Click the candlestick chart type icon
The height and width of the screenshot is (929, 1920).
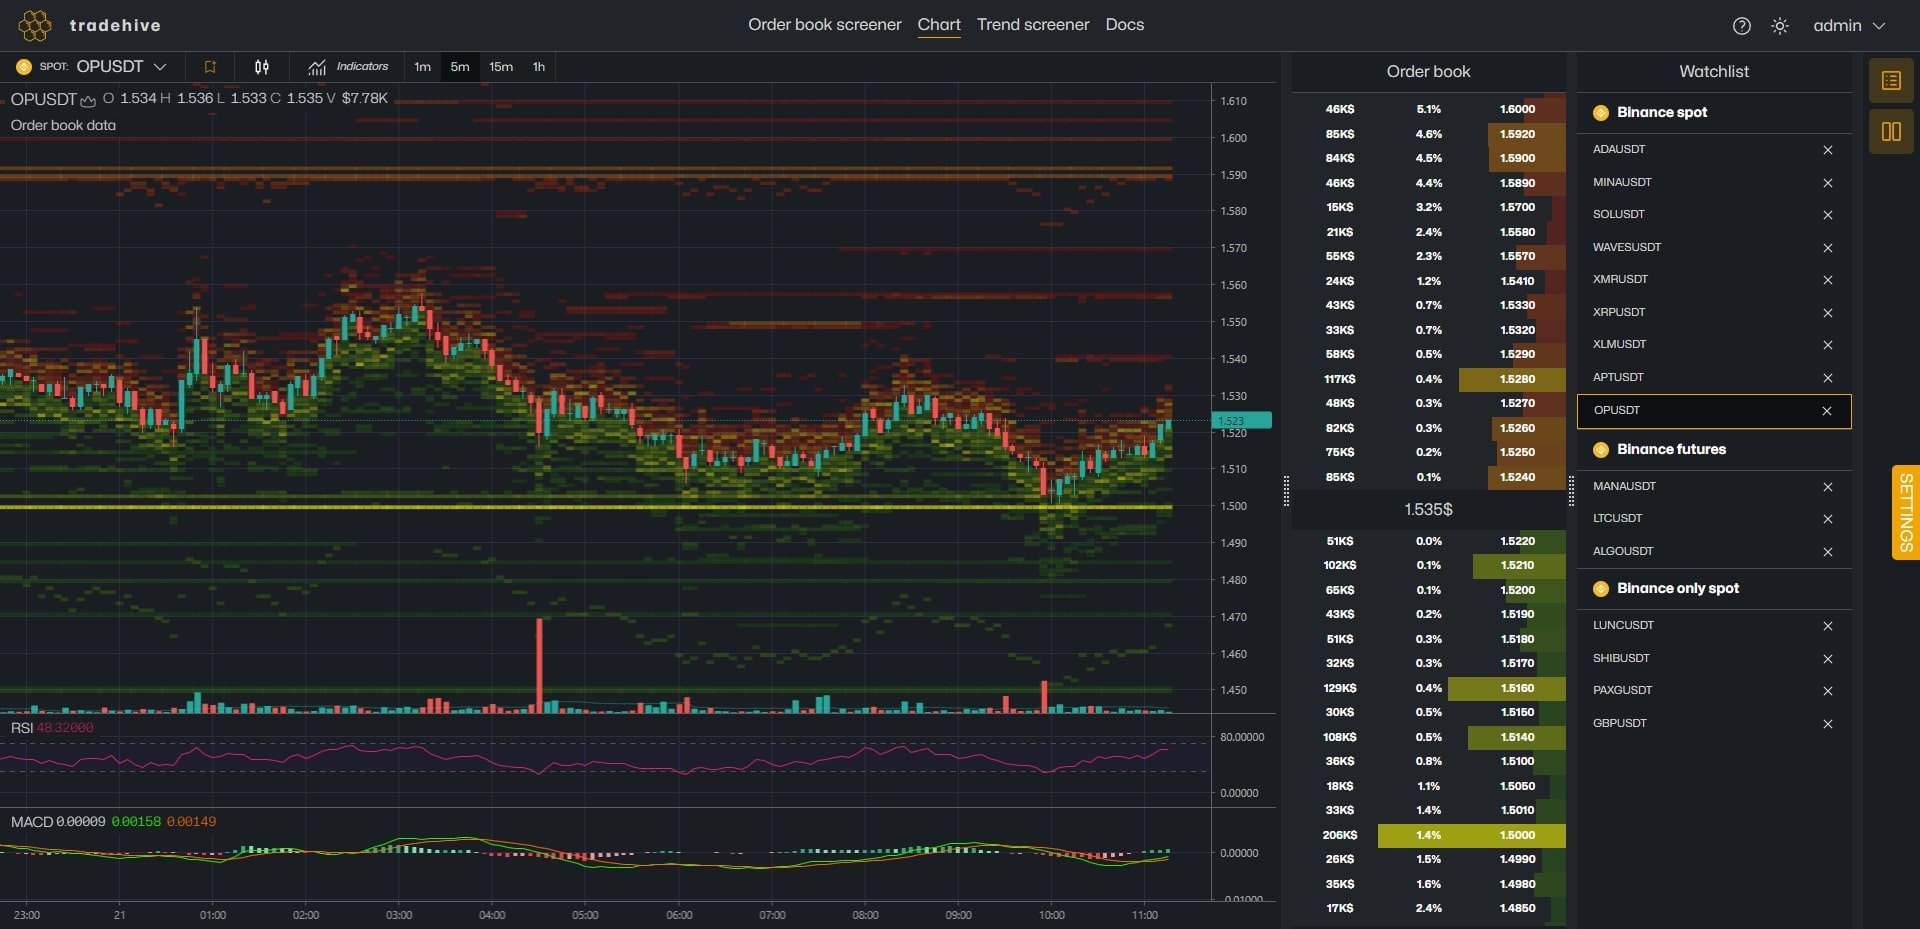[262, 67]
